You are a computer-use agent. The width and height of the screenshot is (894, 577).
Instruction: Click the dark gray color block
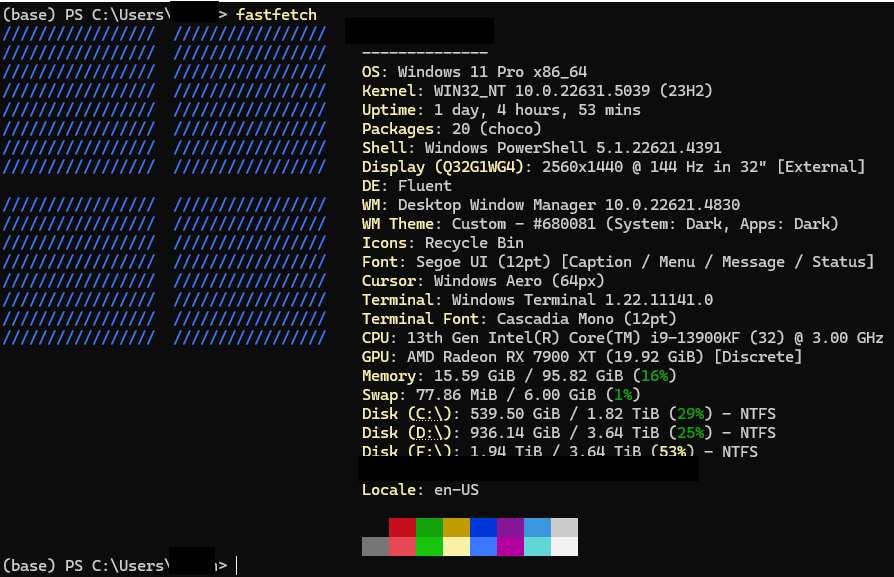375,546
